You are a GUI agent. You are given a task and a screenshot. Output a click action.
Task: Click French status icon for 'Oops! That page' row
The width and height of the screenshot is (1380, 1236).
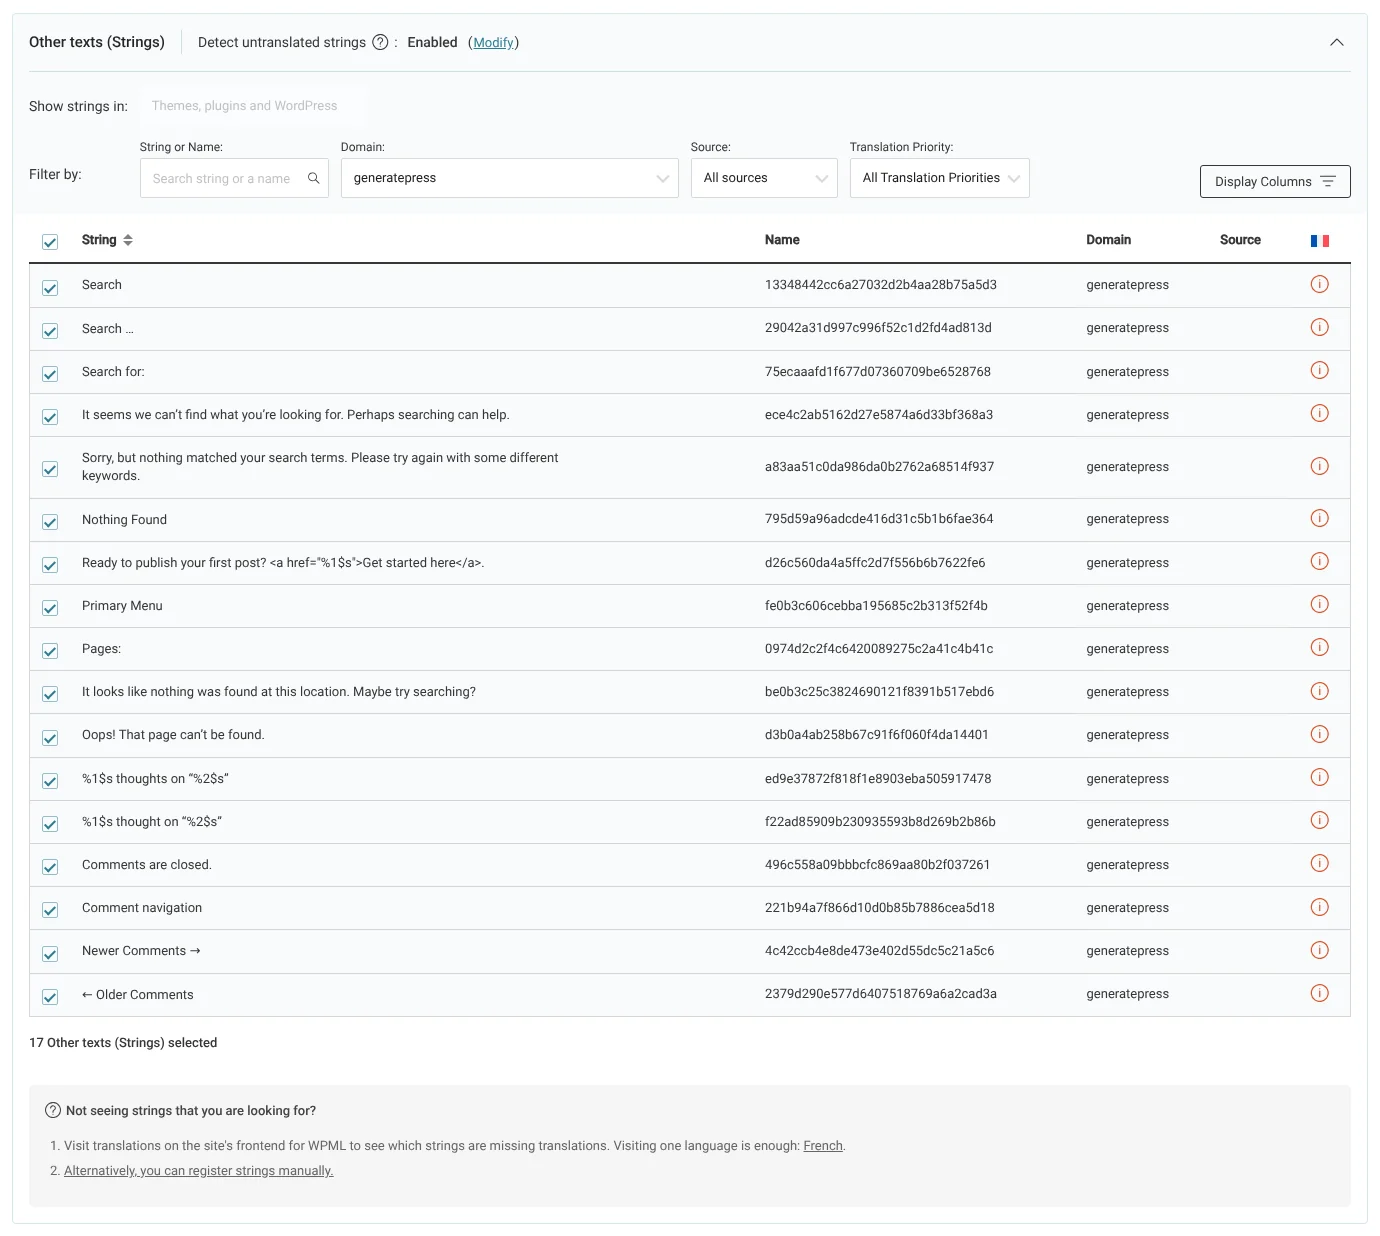(x=1319, y=734)
